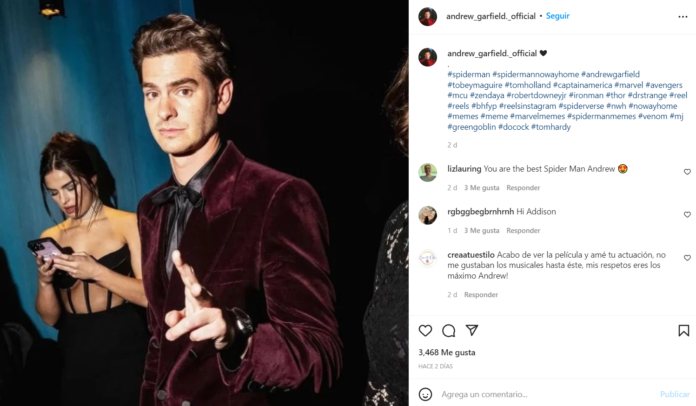Like lizlauring's comment with the heart

(687, 172)
